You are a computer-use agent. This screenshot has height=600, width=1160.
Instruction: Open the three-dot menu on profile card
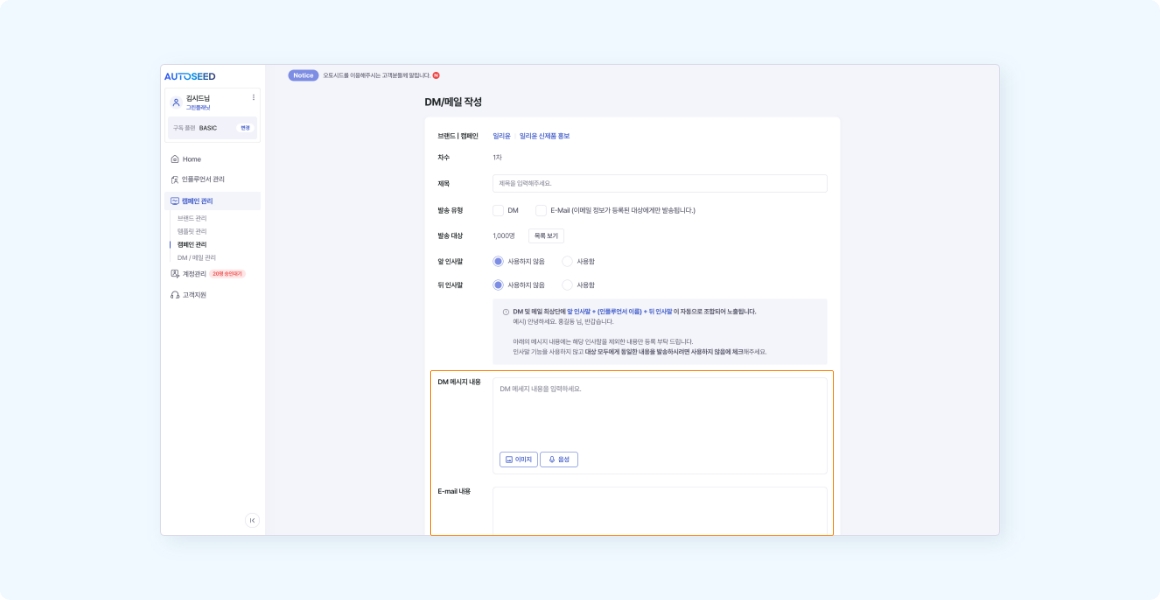click(253, 98)
